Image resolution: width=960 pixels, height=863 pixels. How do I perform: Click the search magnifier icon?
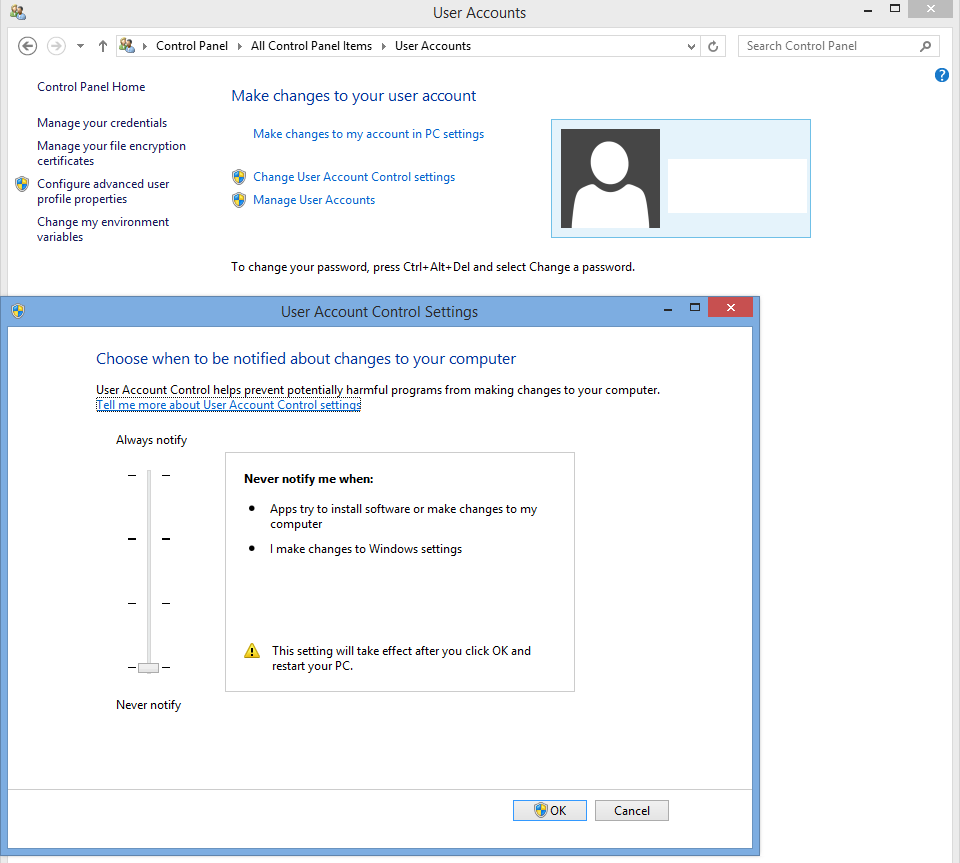925,46
